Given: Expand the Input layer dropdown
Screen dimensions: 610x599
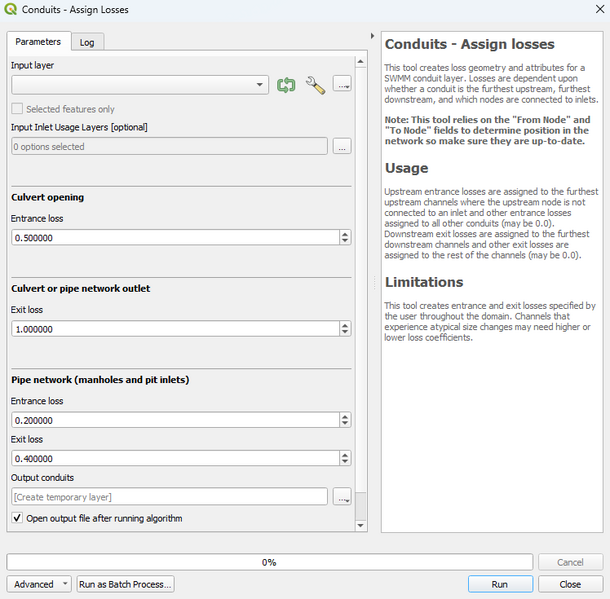Looking at the screenshot, I should [260, 85].
